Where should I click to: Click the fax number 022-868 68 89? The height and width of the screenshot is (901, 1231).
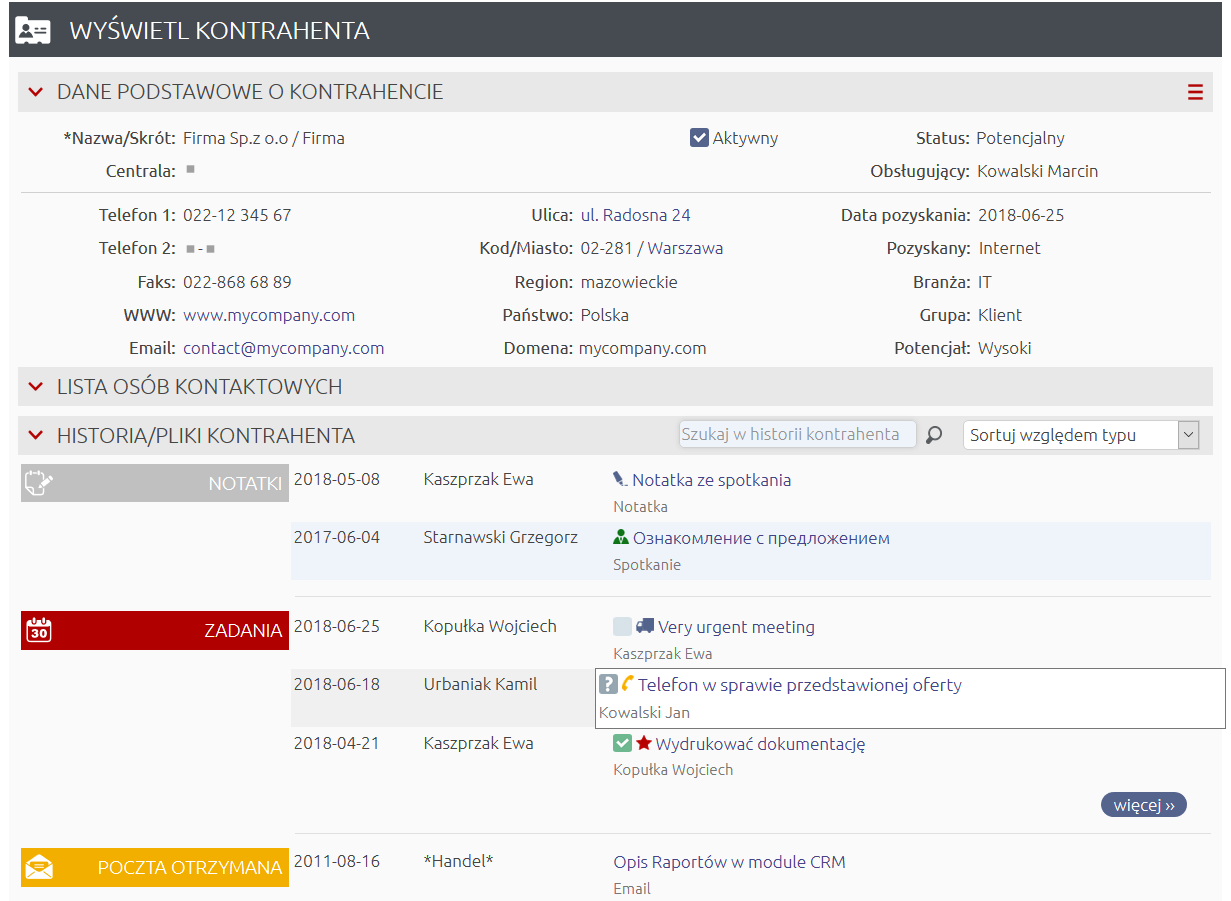click(237, 282)
